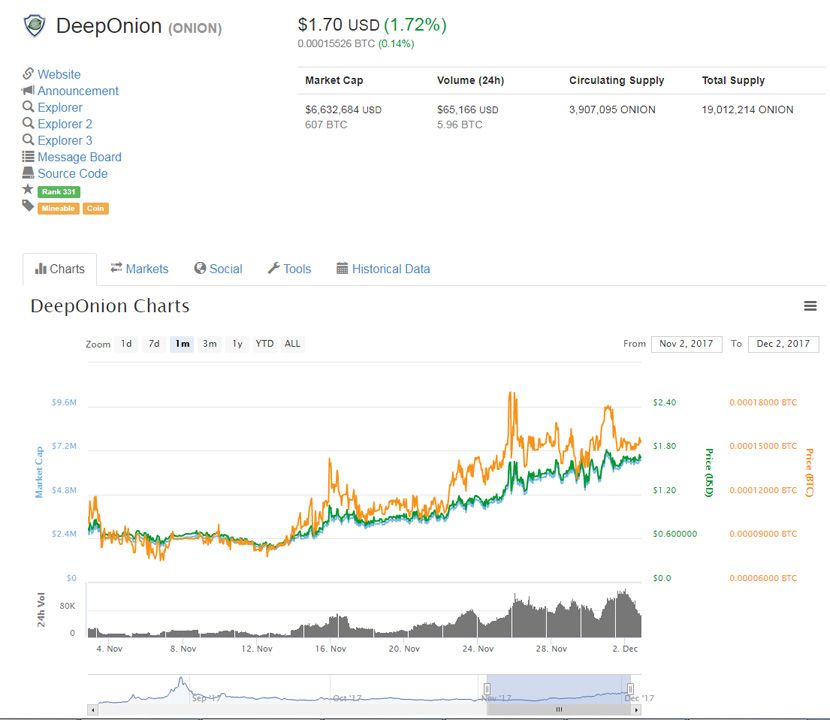Click the magnifier icon beside Explorer 3
The height and width of the screenshot is (720, 830).
click(28, 139)
